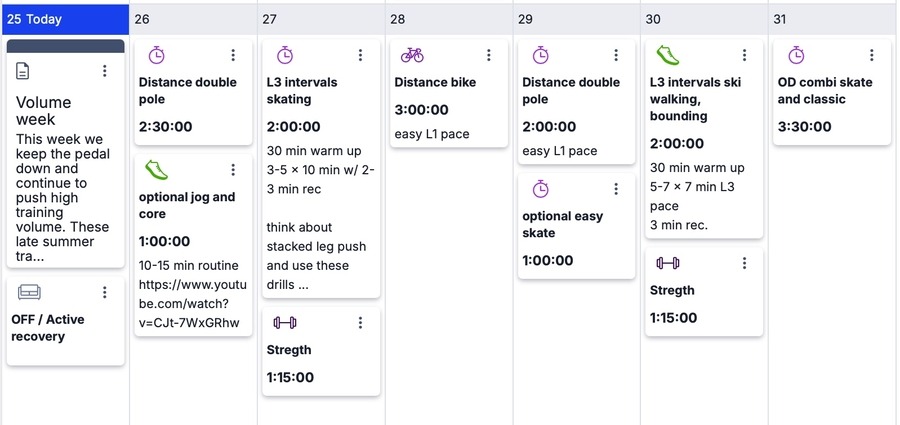
Task: Click the sofa icon on OFF / Active recovery
Action: click(x=29, y=292)
